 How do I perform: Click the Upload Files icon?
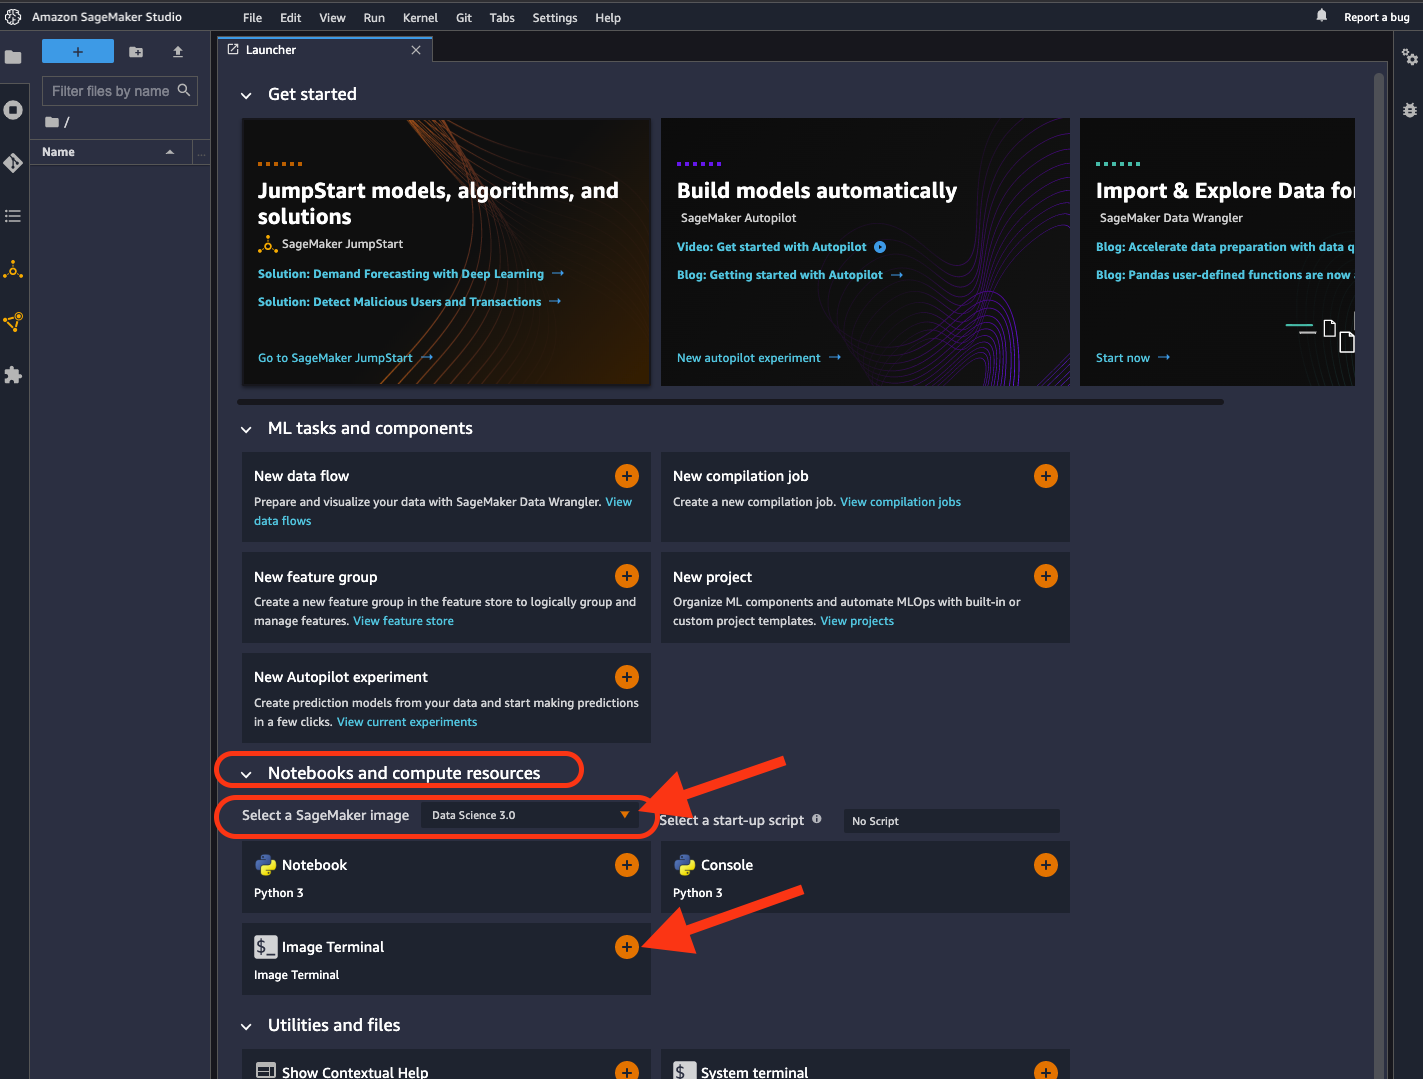pos(178,52)
